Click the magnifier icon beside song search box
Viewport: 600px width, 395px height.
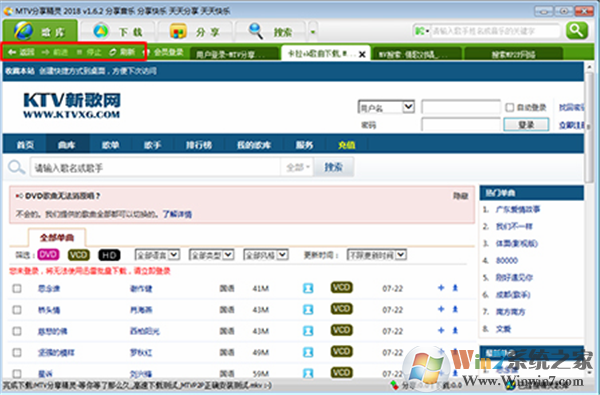coord(16,167)
